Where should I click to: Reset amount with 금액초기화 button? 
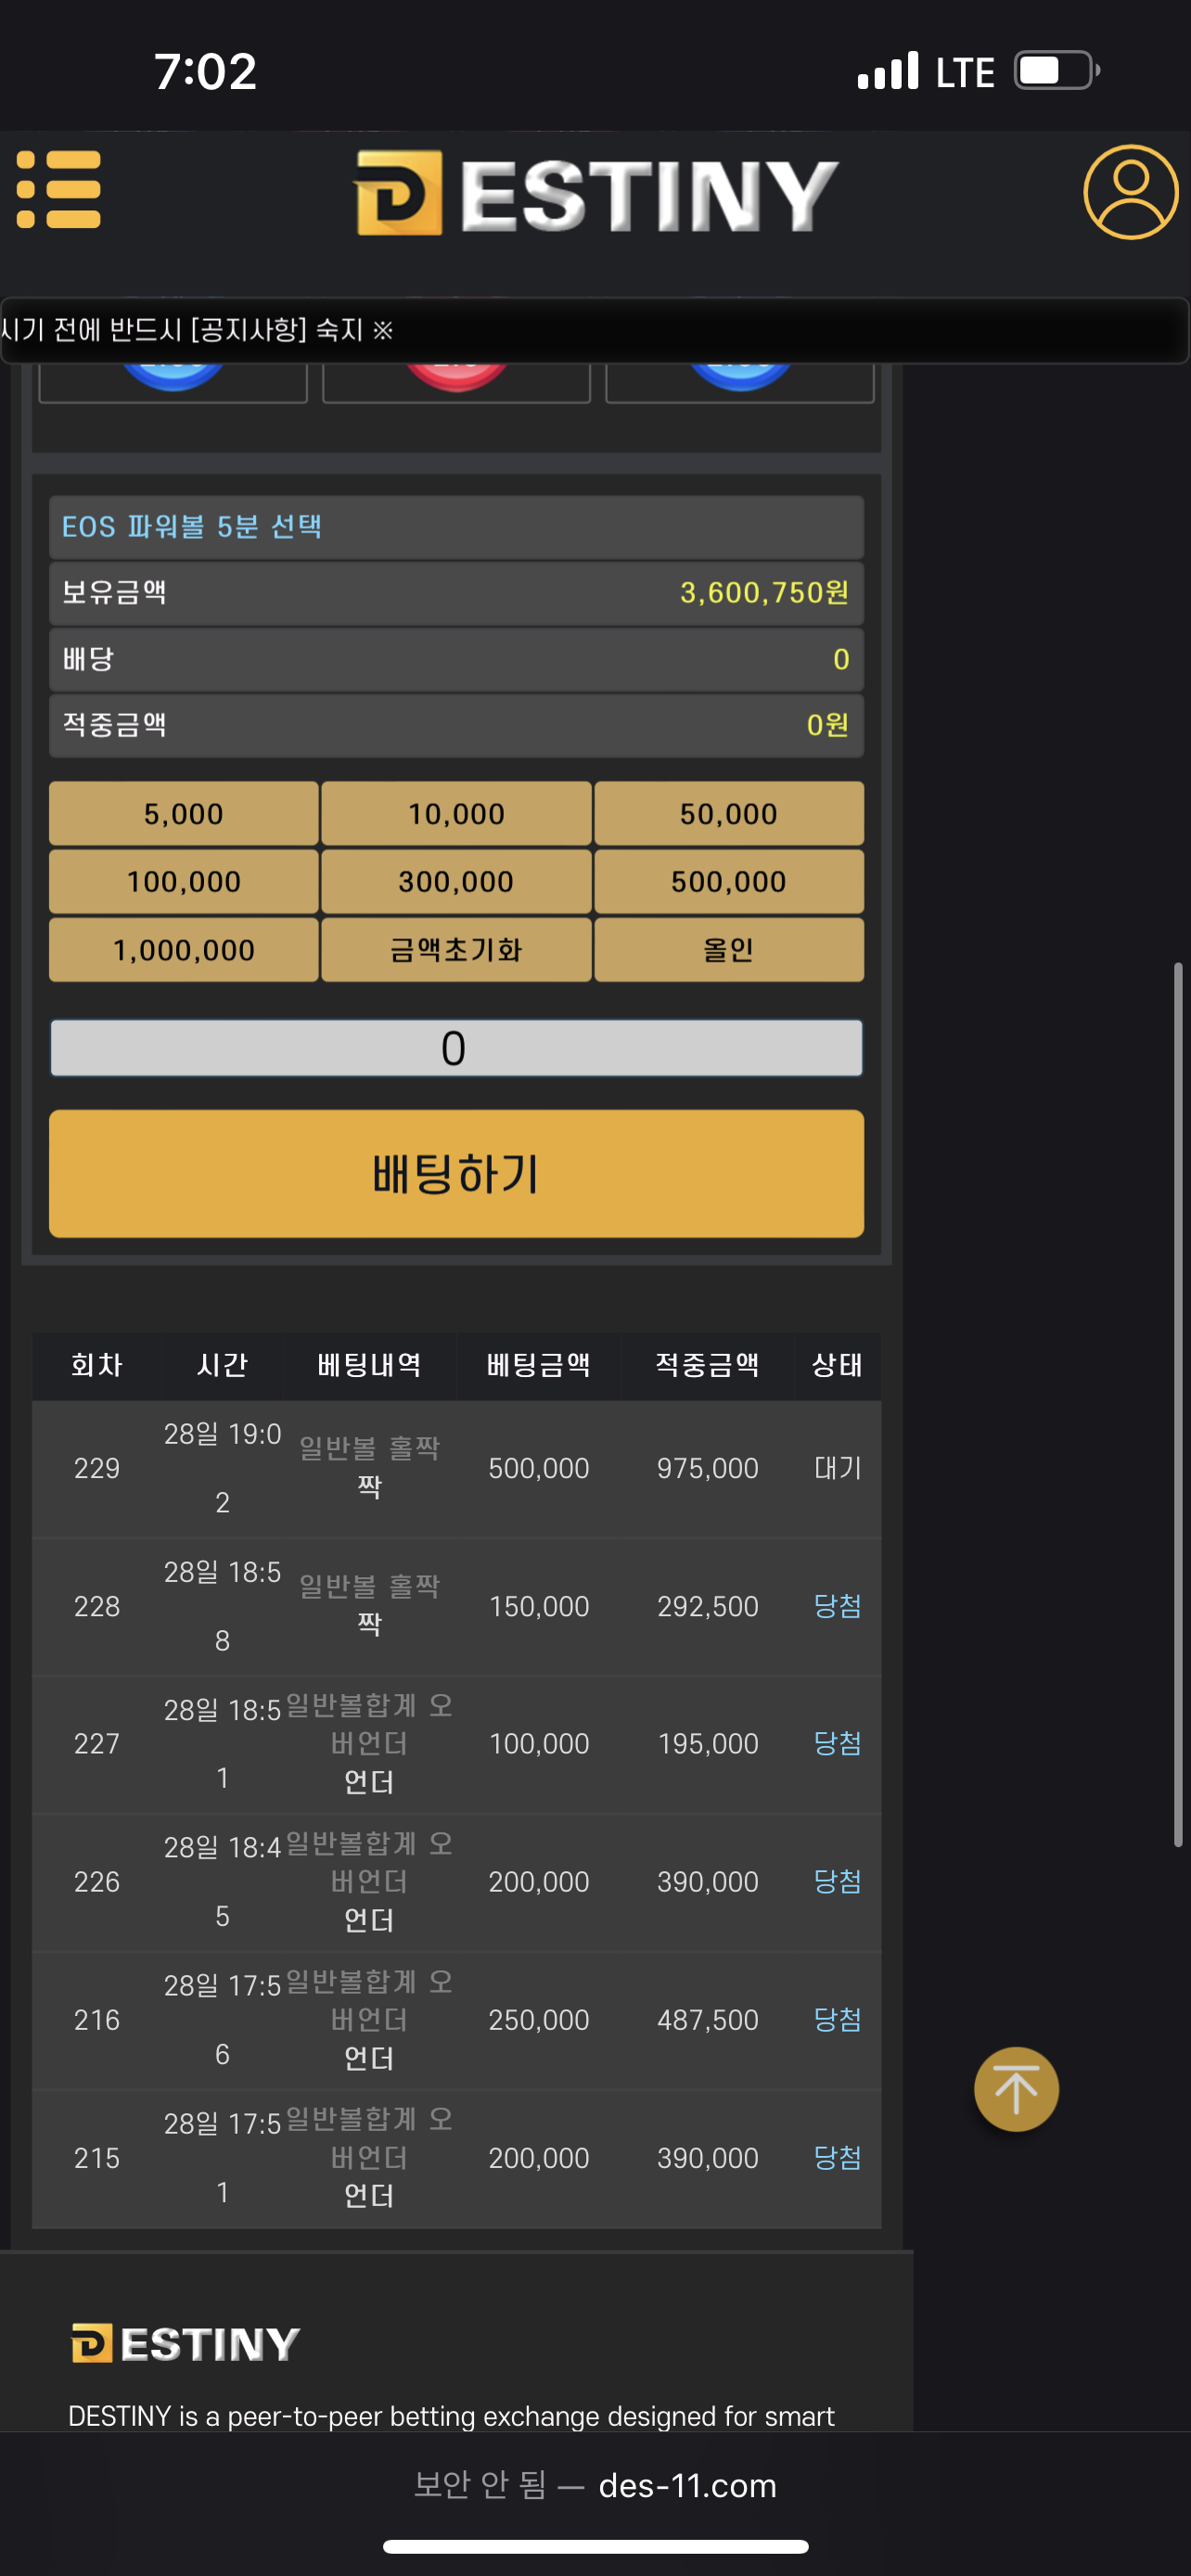[x=456, y=949]
